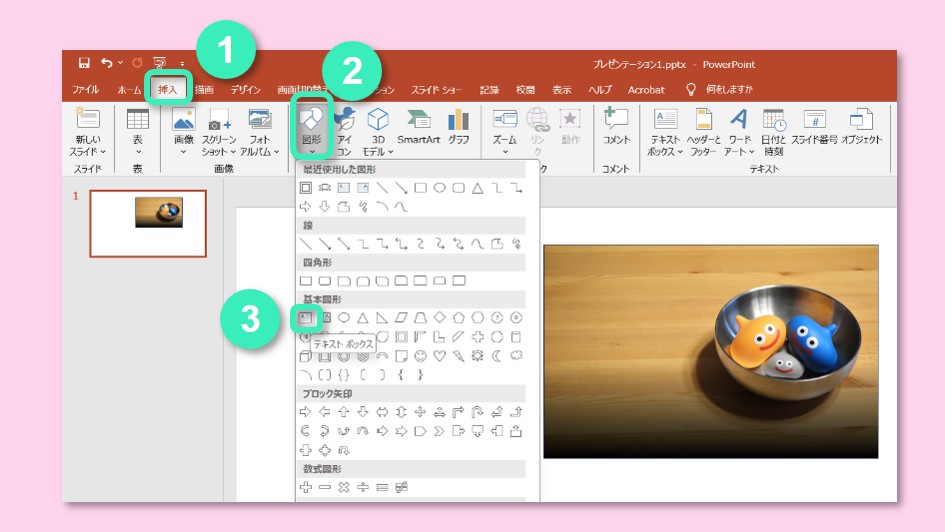Open the 表示 tab
Viewport: 945px width, 532px height.
562,90
